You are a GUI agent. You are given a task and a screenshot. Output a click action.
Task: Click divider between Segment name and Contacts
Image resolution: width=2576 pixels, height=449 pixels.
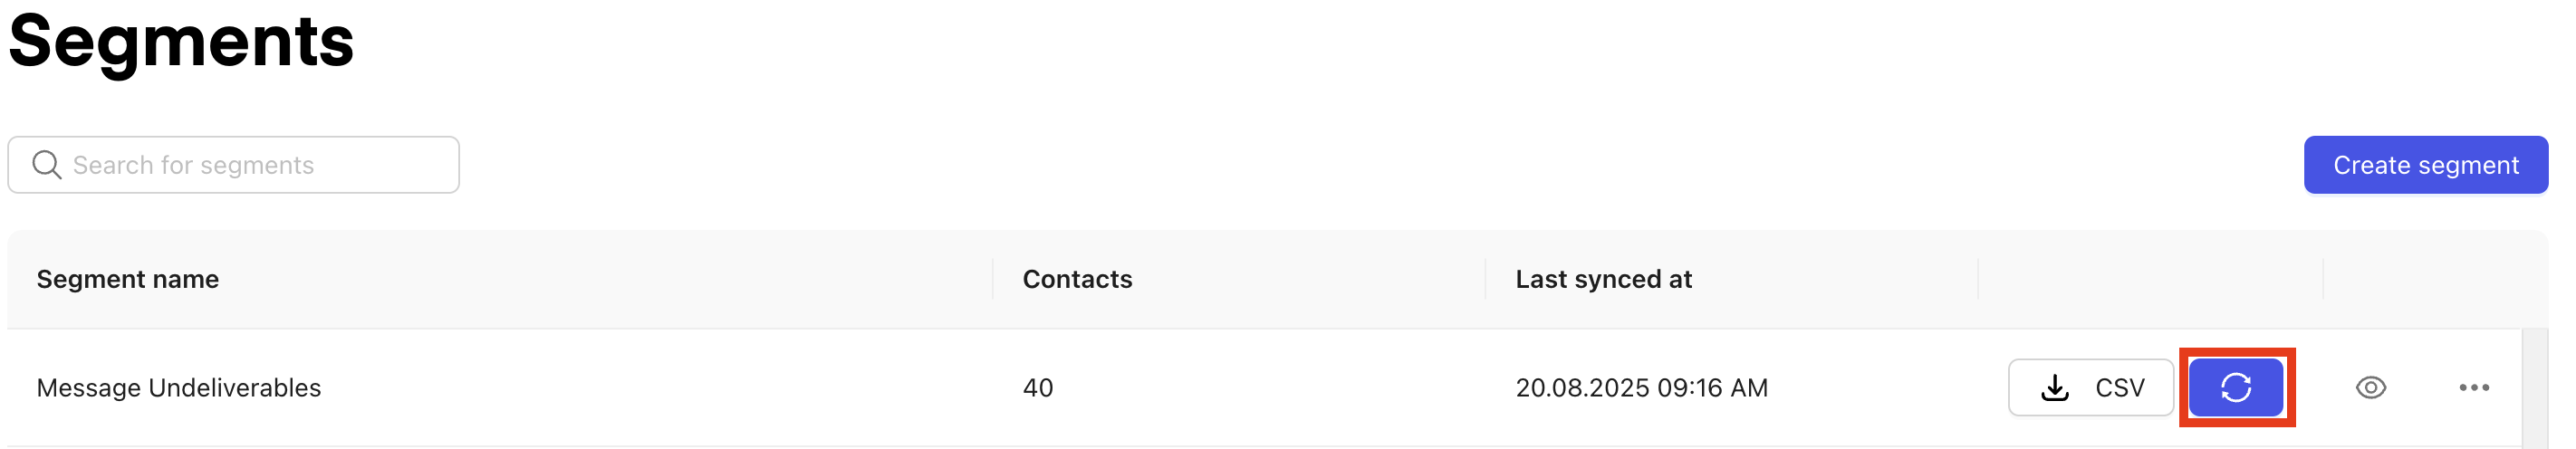coord(992,279)
